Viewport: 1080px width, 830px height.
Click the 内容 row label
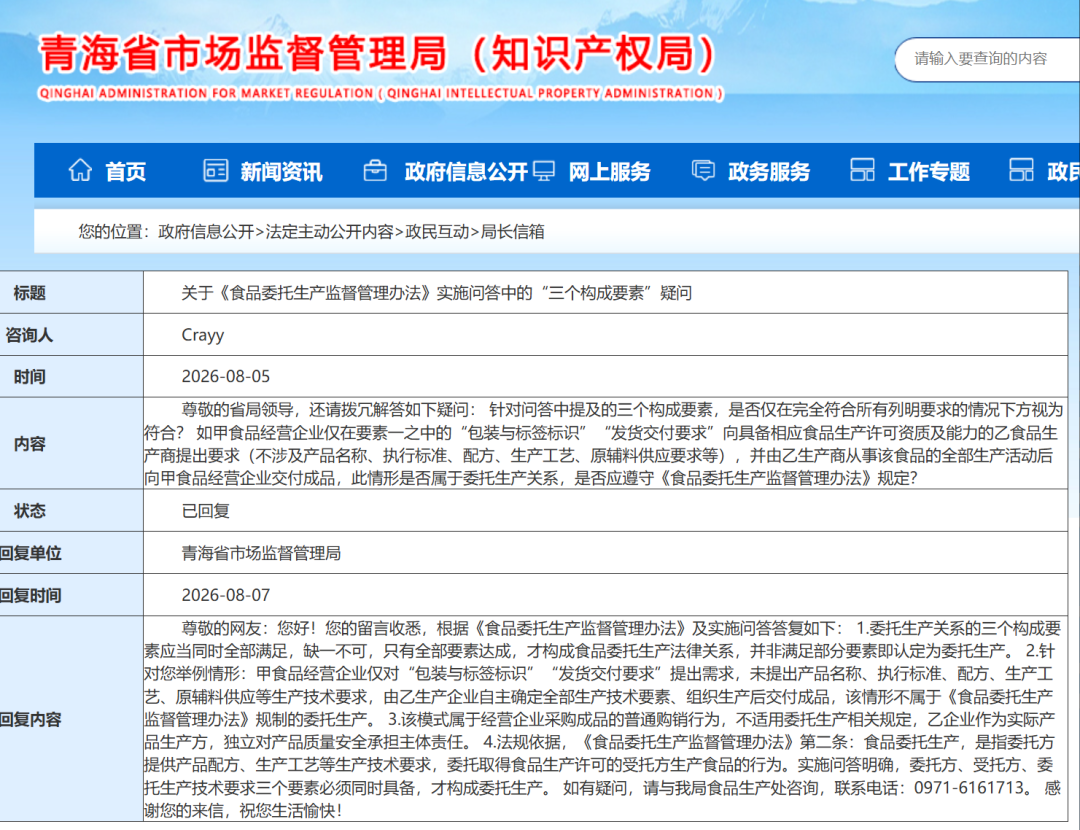click(30, 444)
